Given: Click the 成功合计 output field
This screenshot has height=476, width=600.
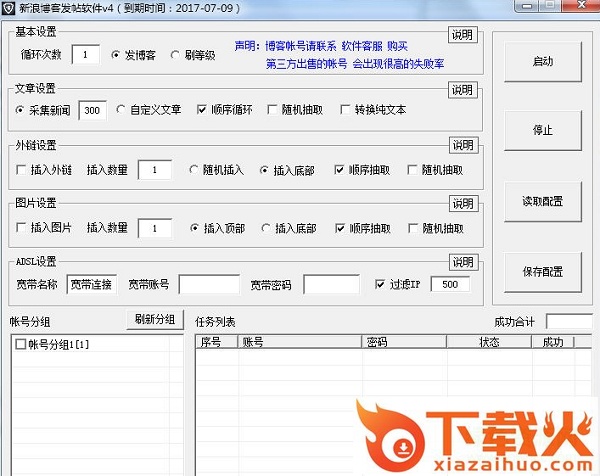Looking at the screenshot, I should [x=569, y=322].
